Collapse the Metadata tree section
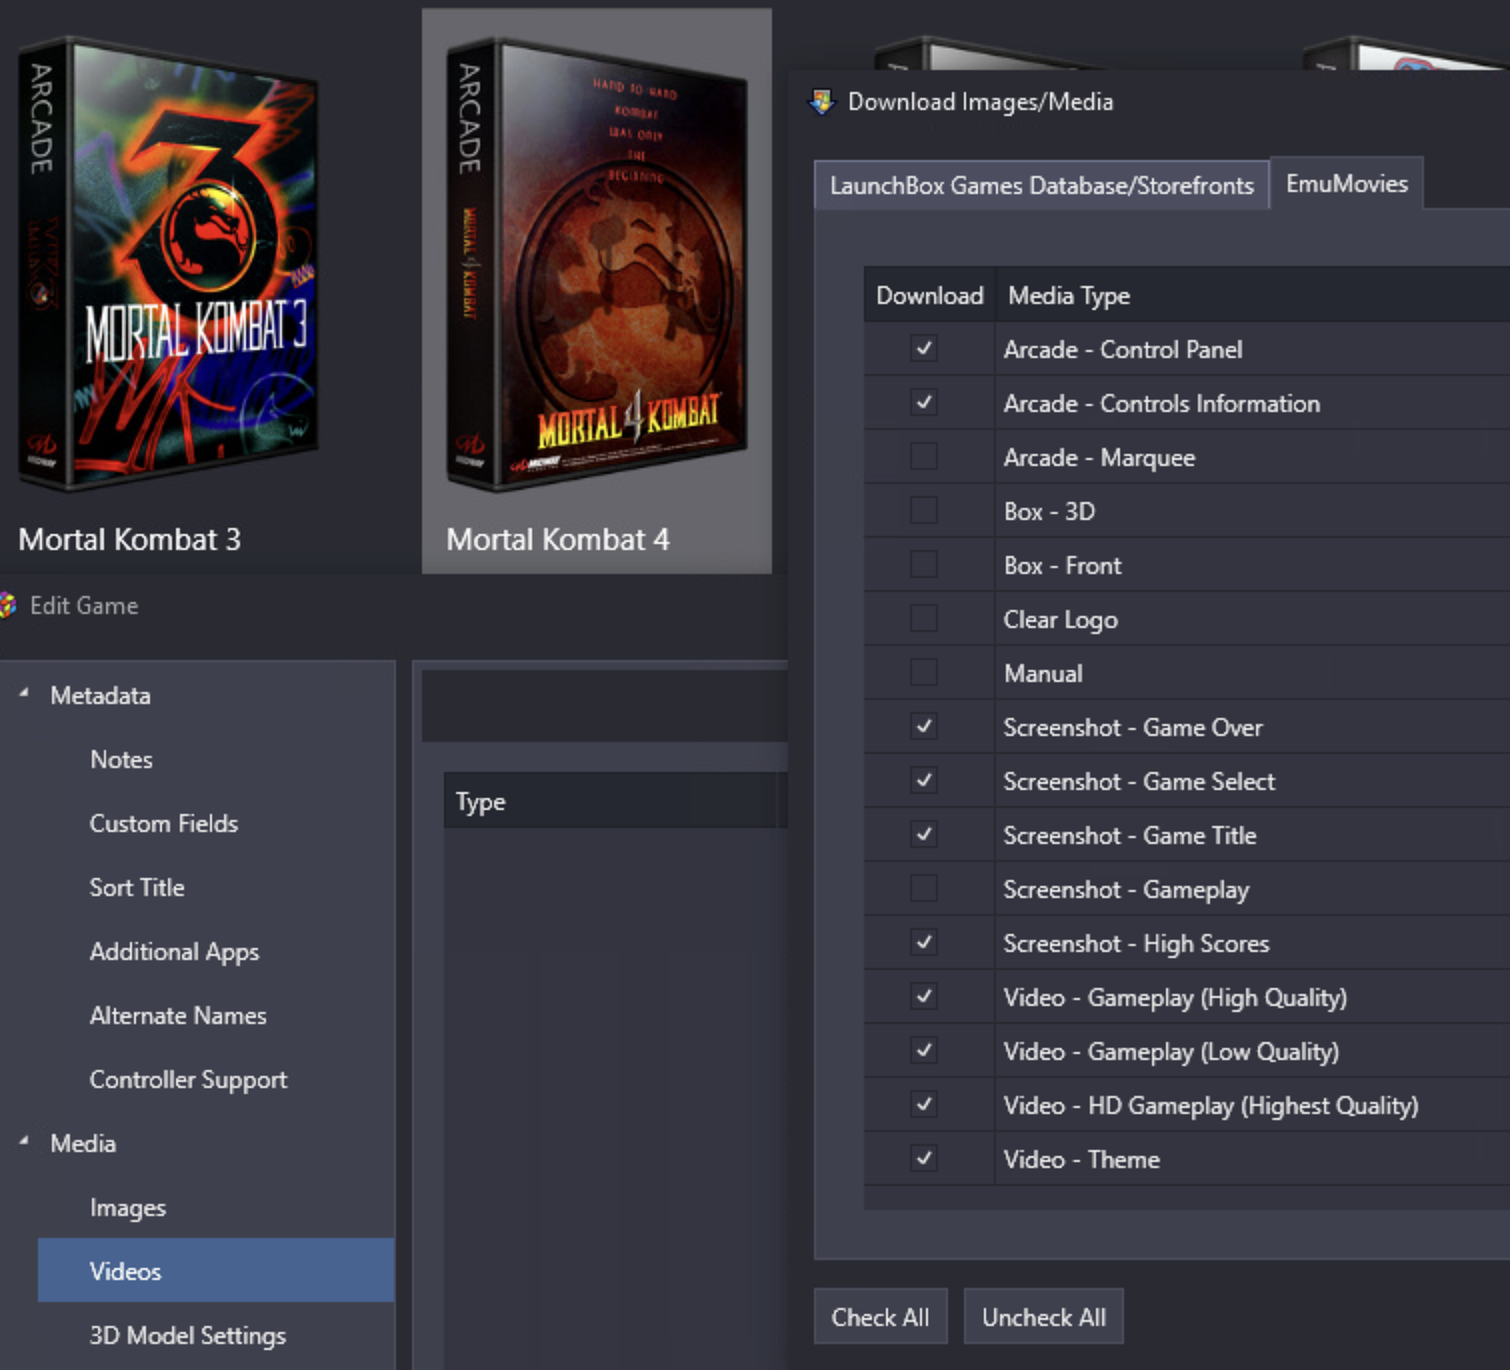 [24, 694]
